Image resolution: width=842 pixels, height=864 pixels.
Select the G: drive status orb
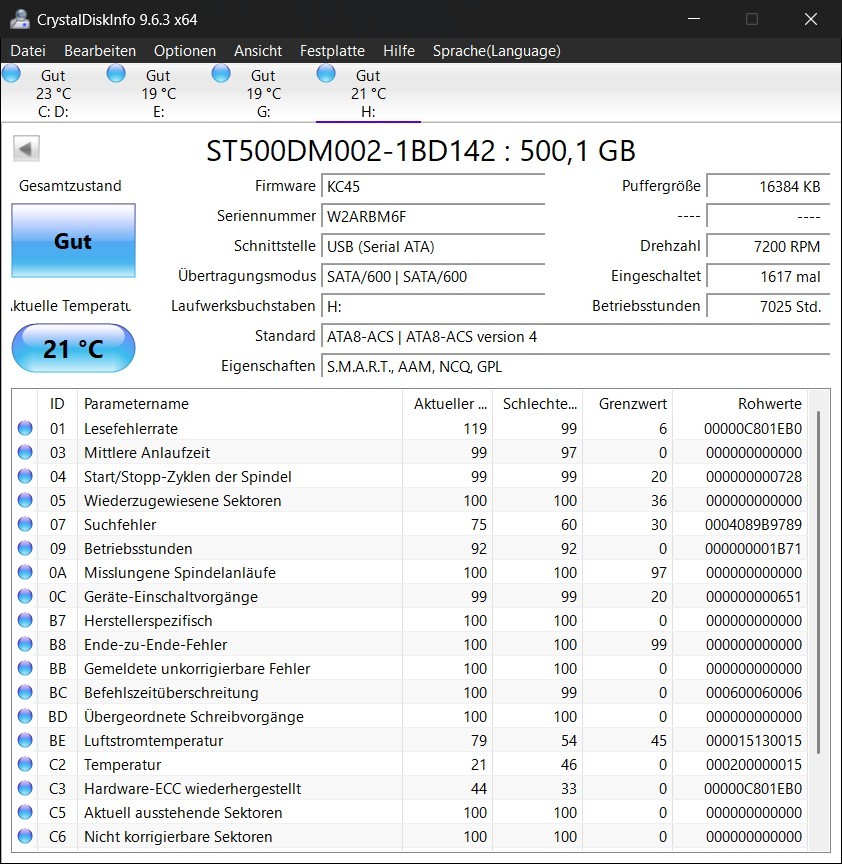click(x=221, y=73)
